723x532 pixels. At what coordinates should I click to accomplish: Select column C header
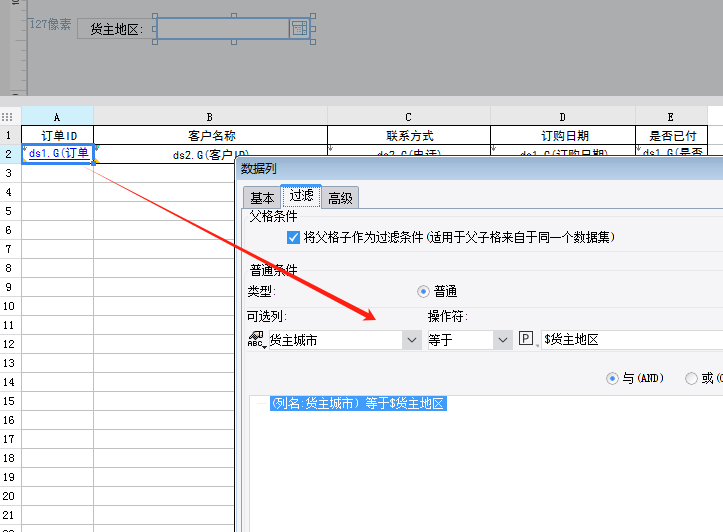pyautogui.click(x=409, y=117)
